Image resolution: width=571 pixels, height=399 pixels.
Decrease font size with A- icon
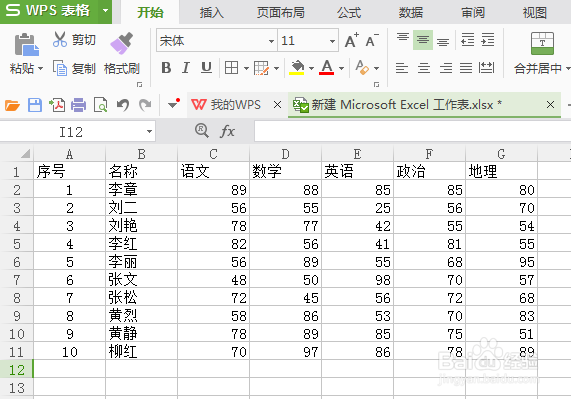(x=372, y=40)
